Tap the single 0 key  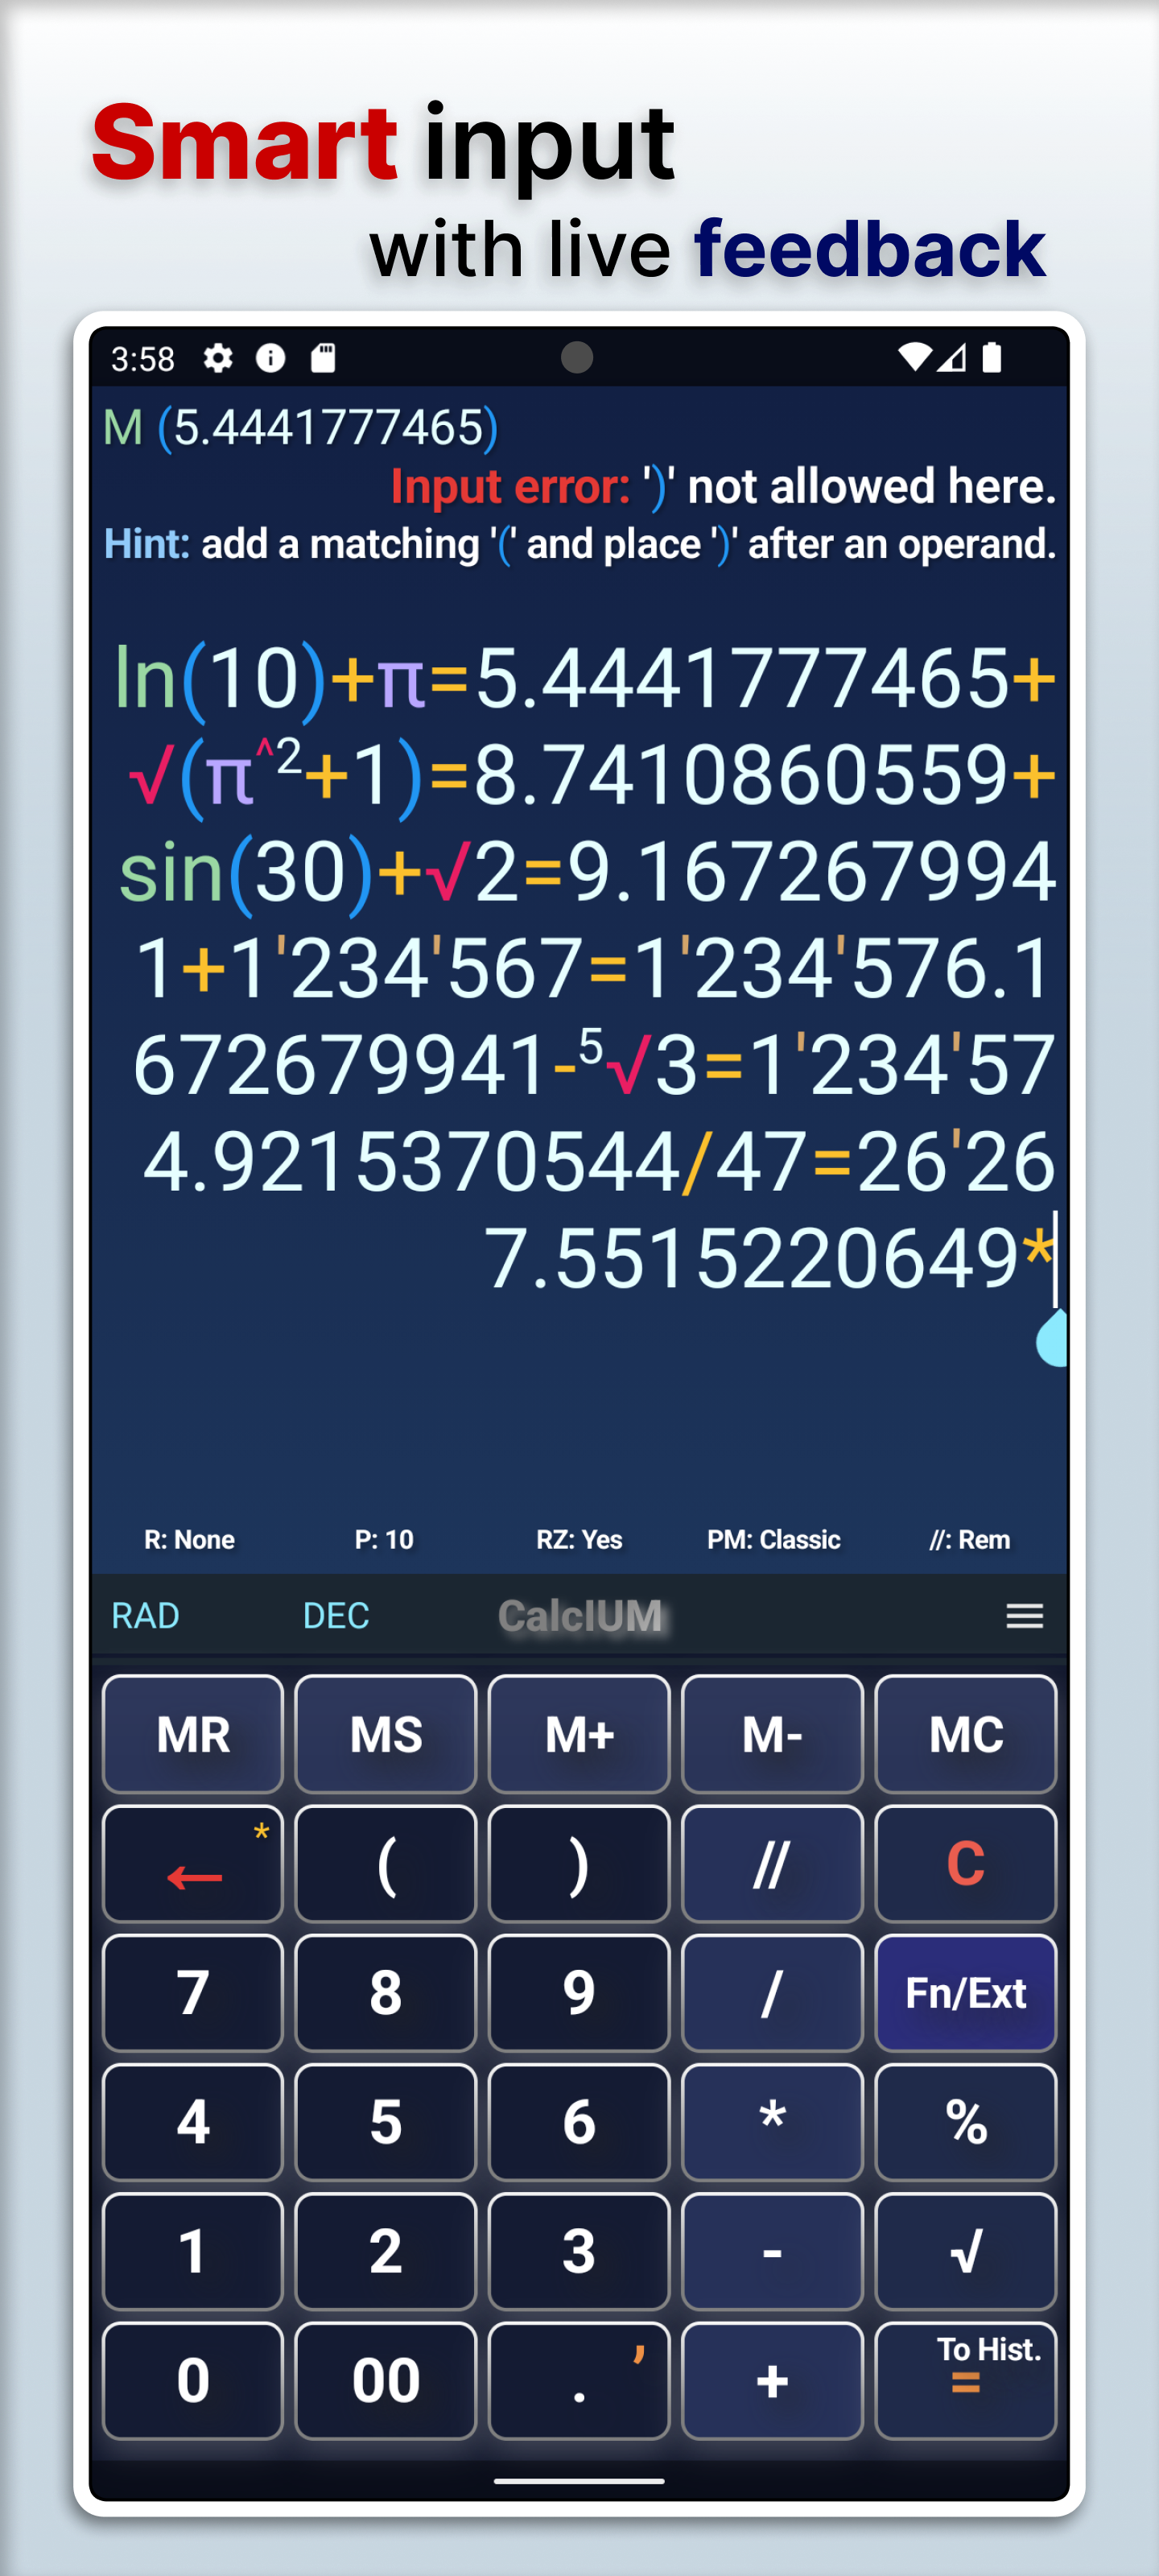point(193,2380)
